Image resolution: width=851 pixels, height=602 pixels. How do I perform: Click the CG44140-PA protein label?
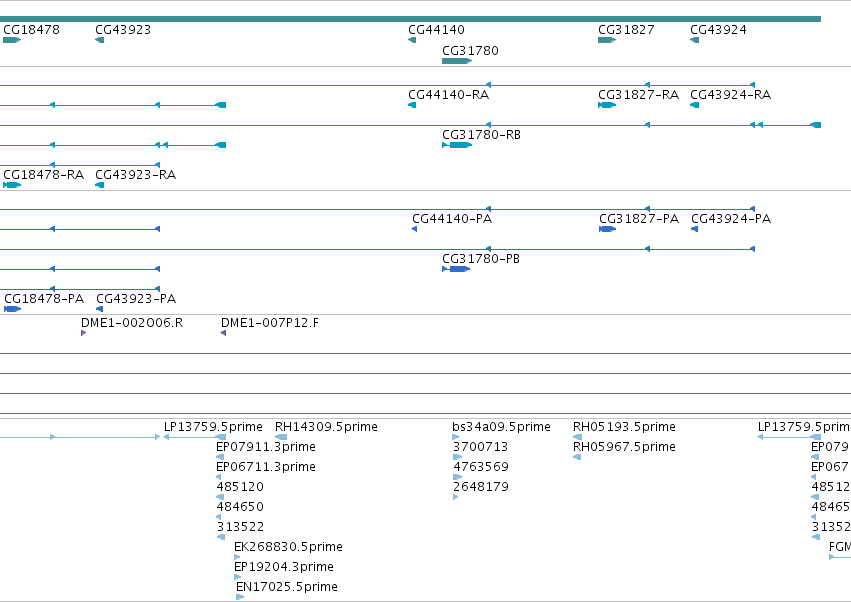click(452, 219)
